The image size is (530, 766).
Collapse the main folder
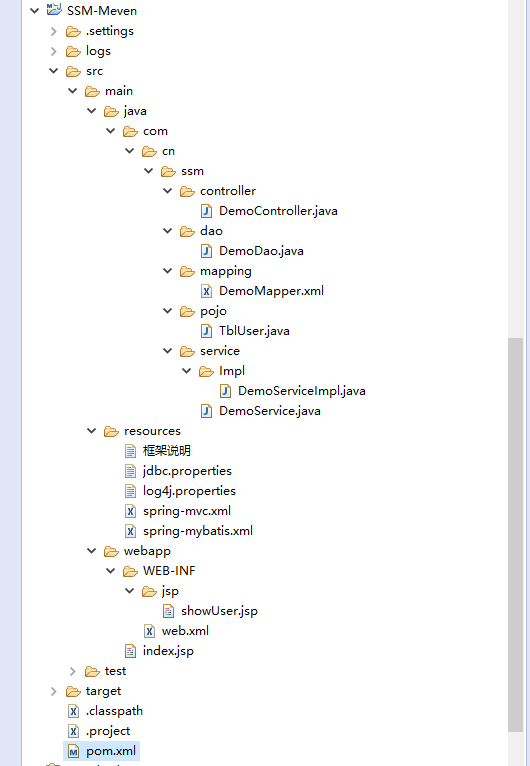(x=73, y=91)
